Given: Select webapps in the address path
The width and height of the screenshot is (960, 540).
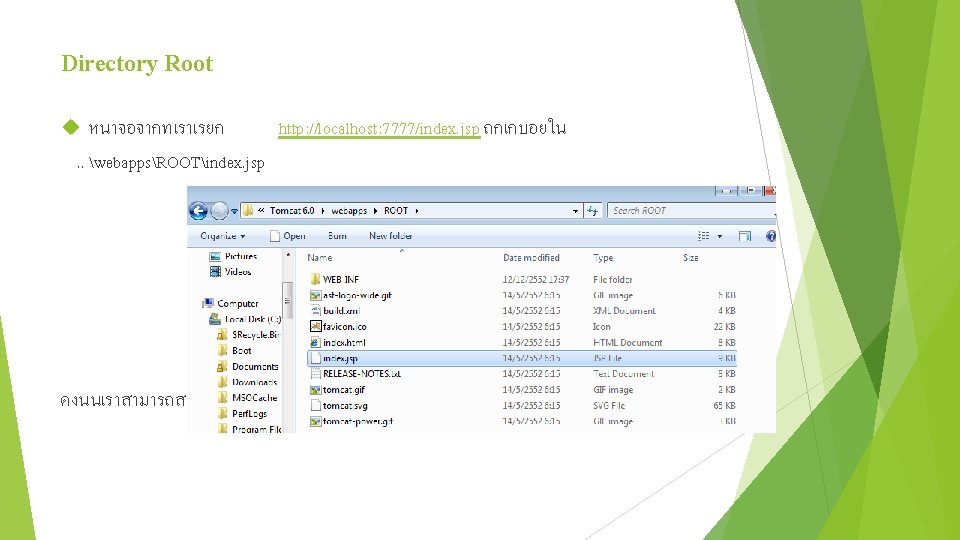Looking at the screenshot, I should point(349,211).
